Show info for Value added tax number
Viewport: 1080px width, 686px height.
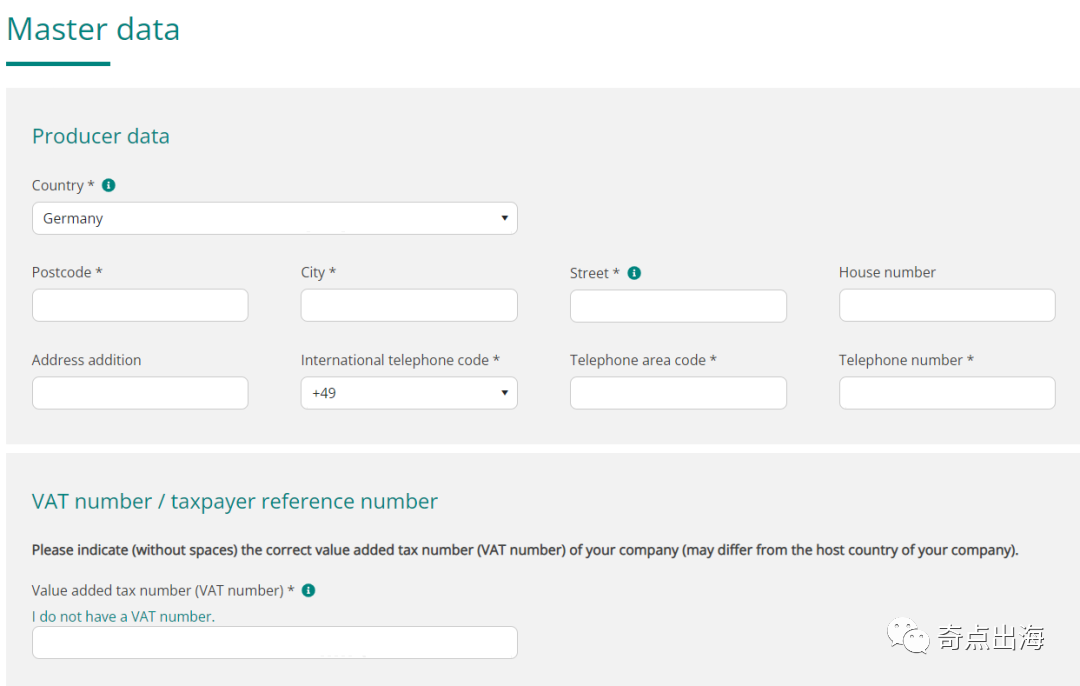pos(308,590)
